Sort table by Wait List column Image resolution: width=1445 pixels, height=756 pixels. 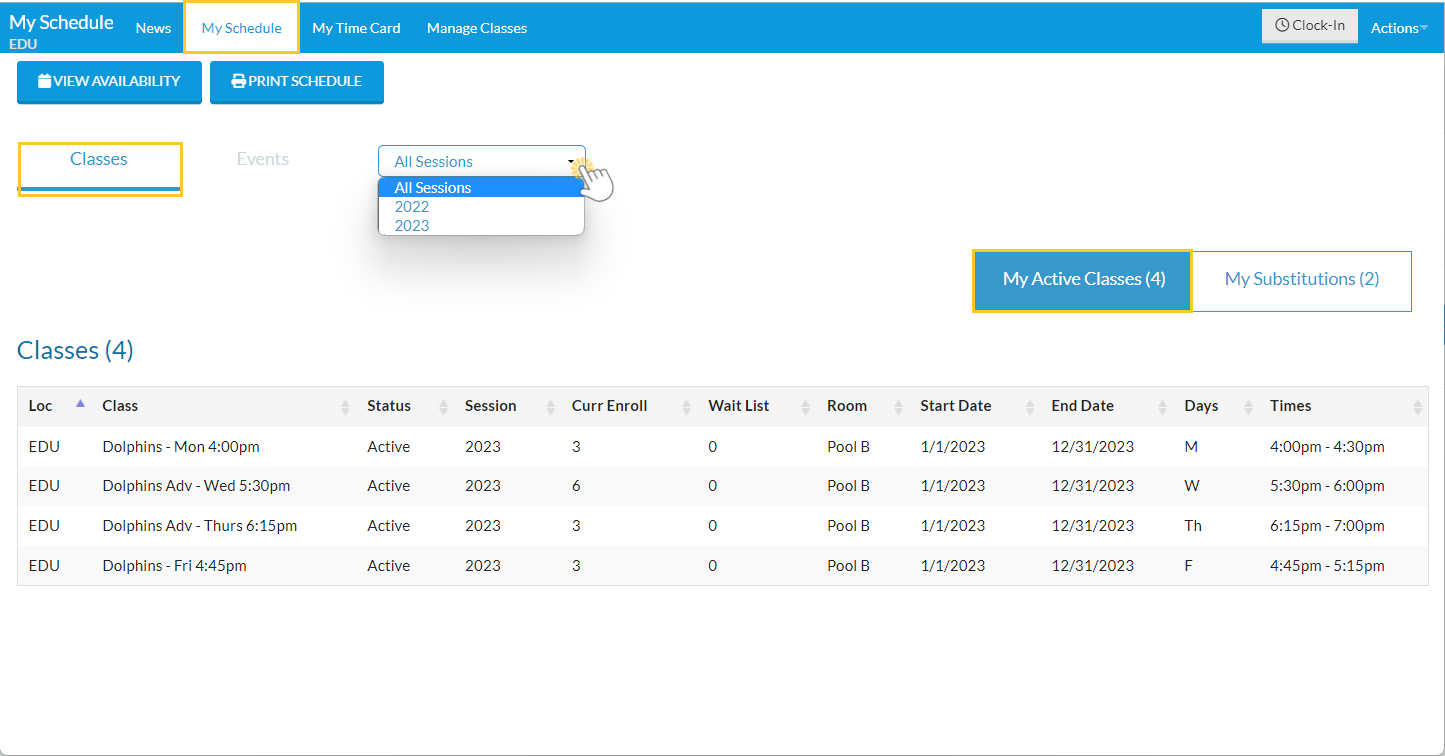click(x=757, y=406)
